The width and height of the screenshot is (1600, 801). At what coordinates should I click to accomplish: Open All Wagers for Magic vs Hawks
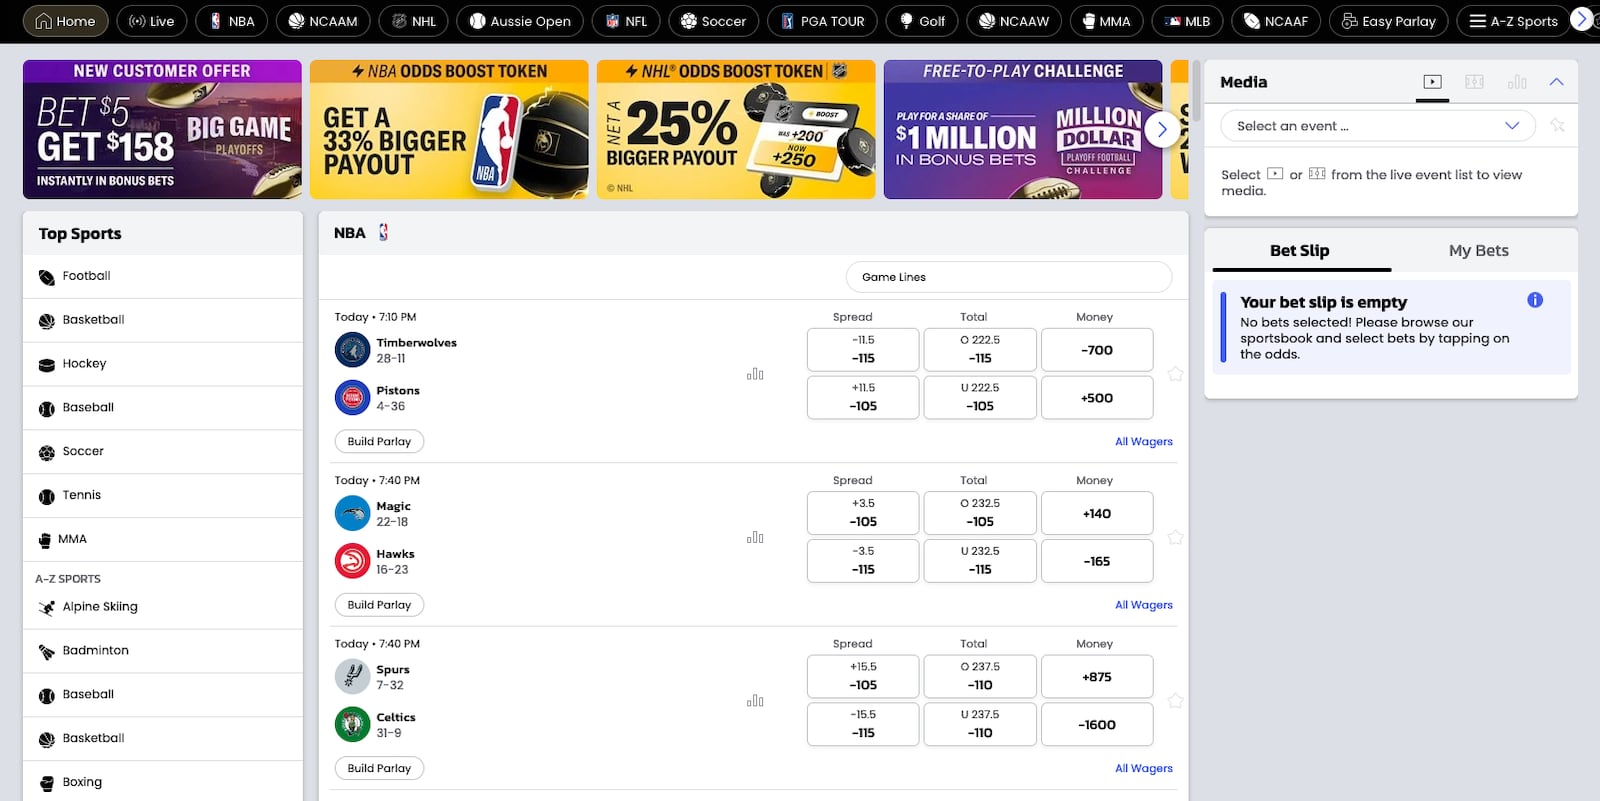[1144, 605]
